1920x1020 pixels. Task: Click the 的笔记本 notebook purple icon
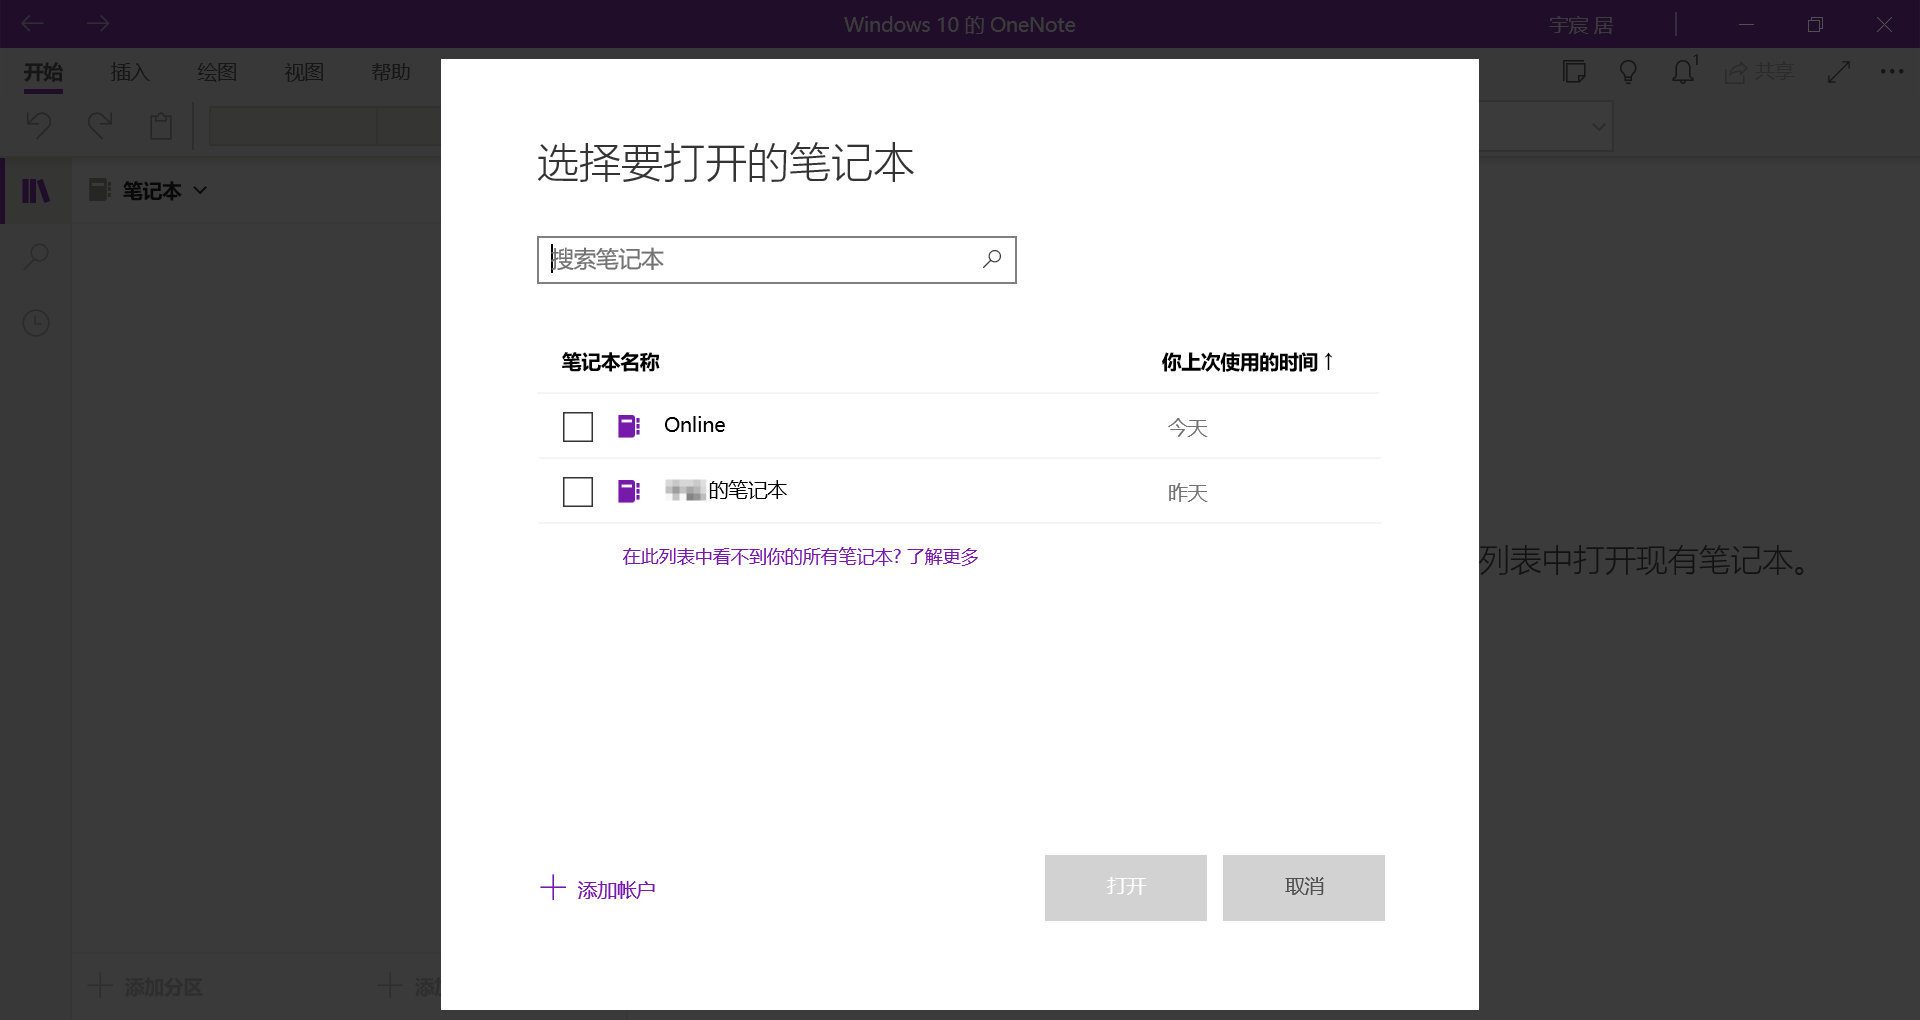[629, 491]
